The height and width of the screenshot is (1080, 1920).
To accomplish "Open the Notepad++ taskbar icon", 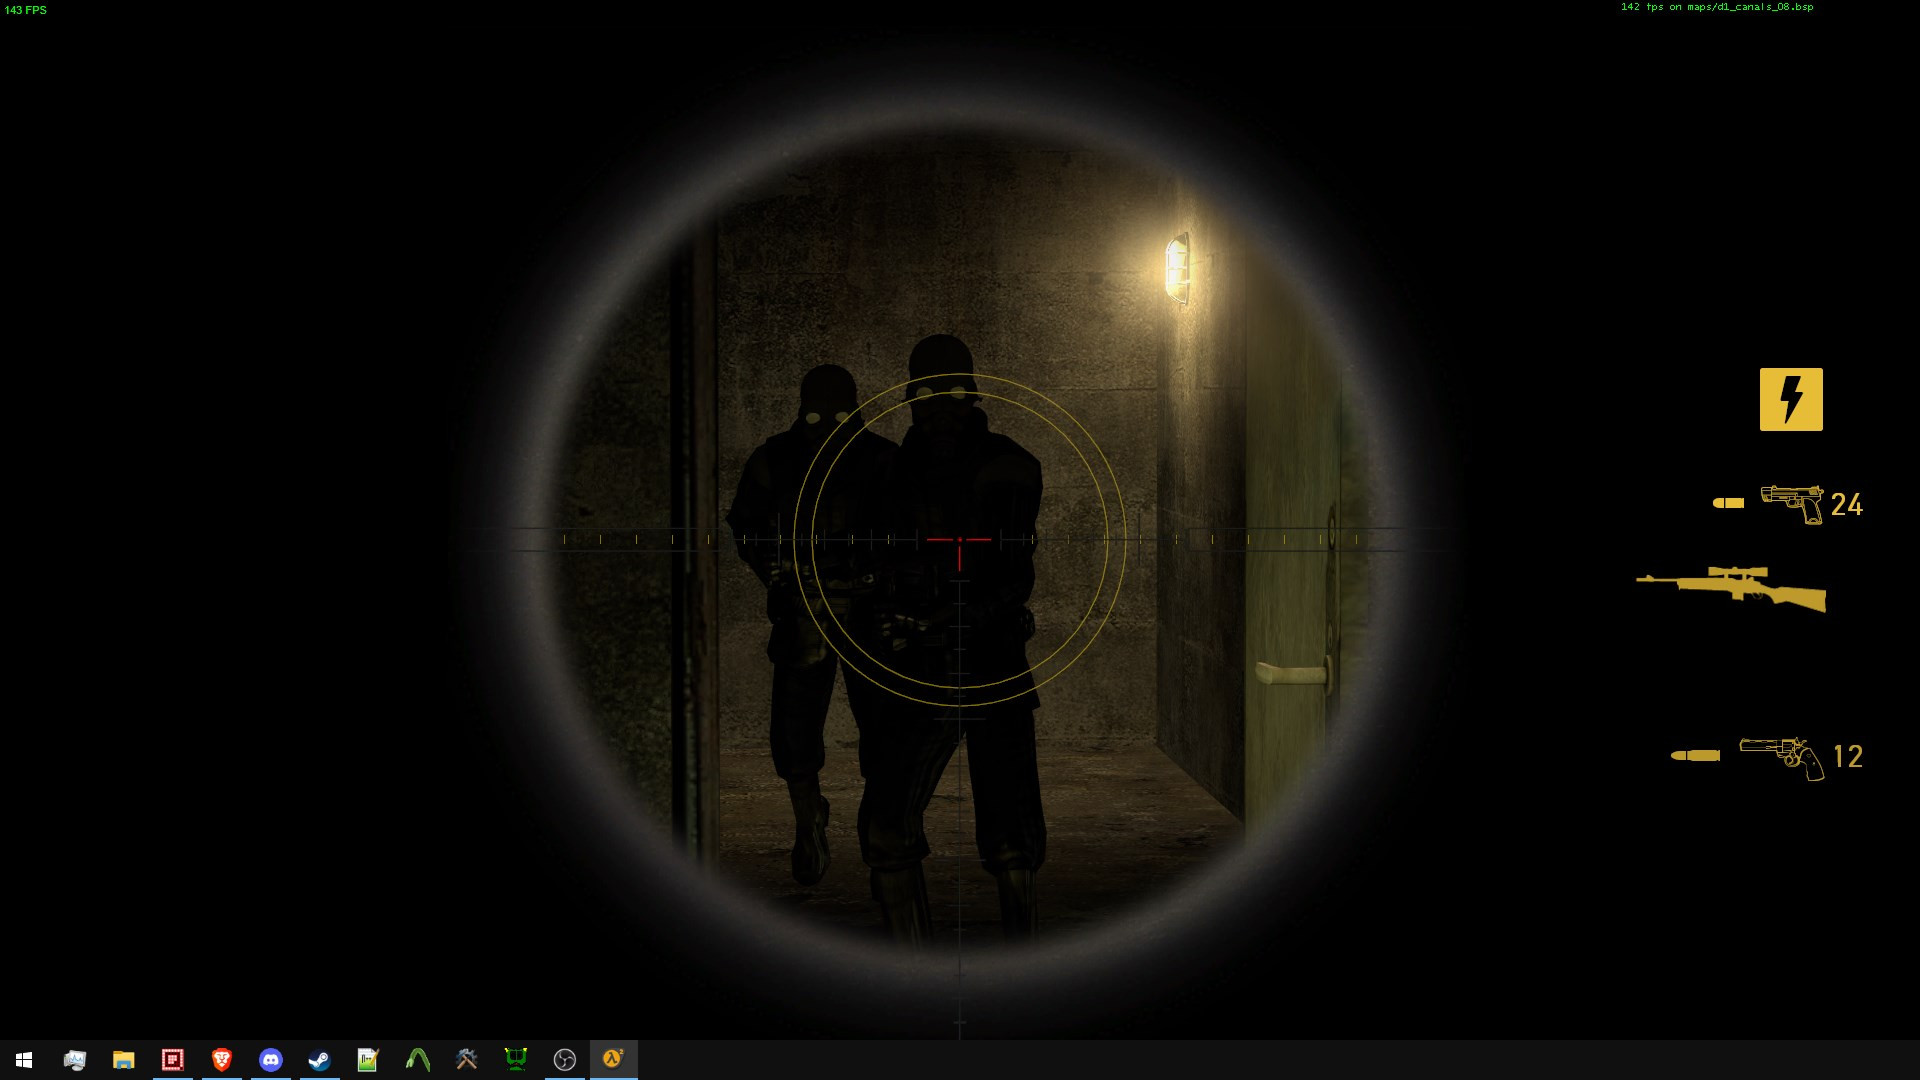I will coord(367,1060).
